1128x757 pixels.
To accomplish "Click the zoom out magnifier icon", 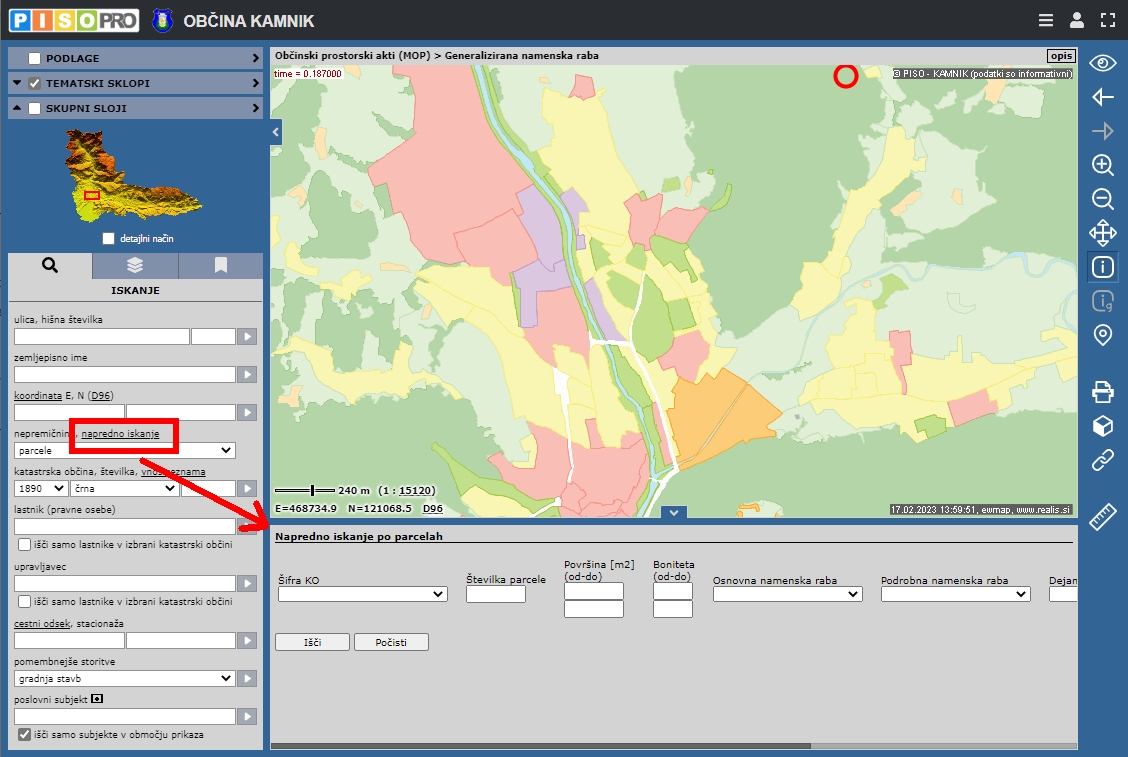I will pos(1102,199).
